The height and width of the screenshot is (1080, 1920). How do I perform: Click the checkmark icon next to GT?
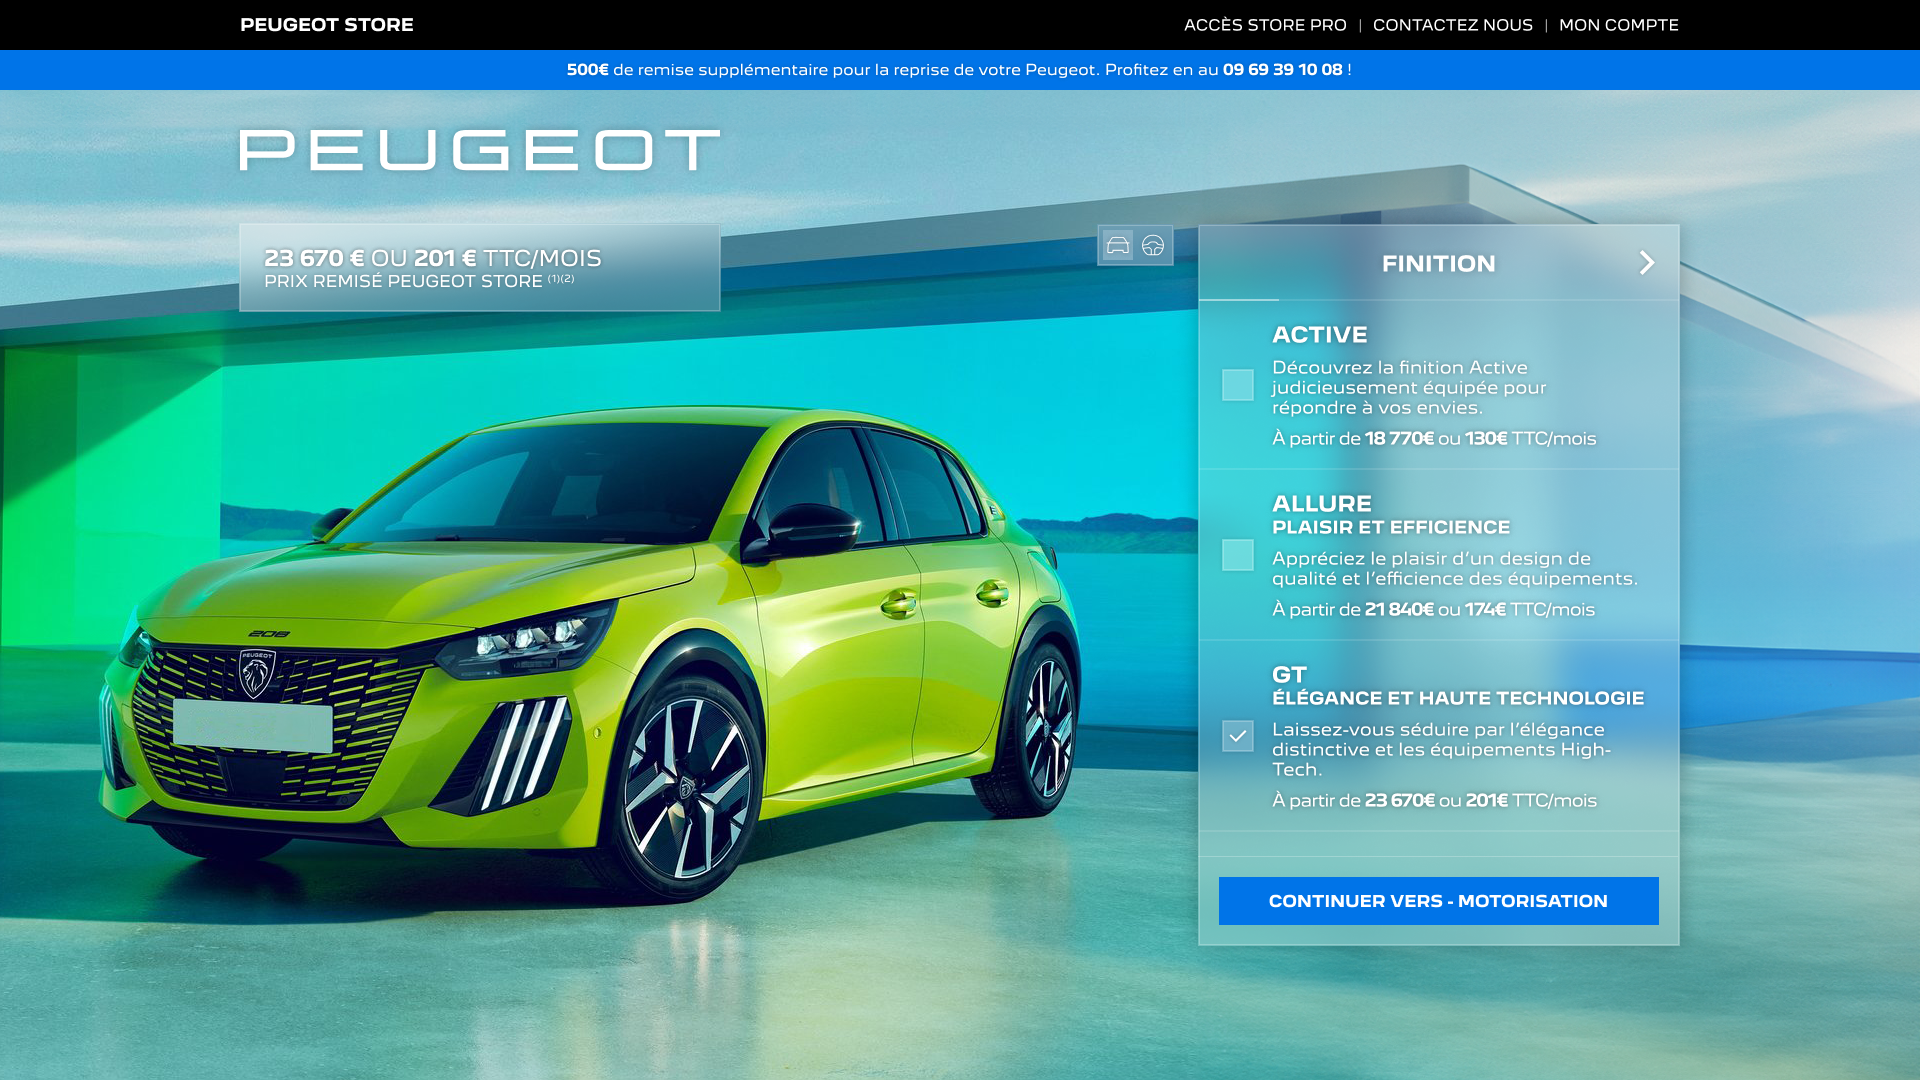(x=1237, y=736)
